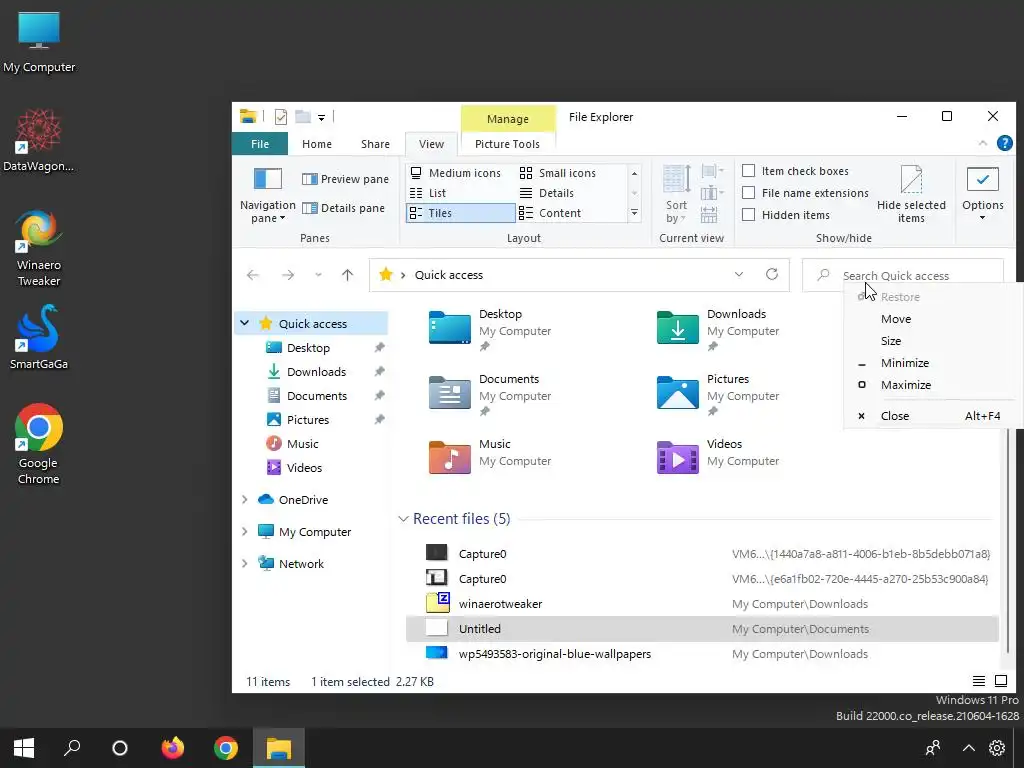Switch to the Home ribbon tab

[x=317, y=144]
